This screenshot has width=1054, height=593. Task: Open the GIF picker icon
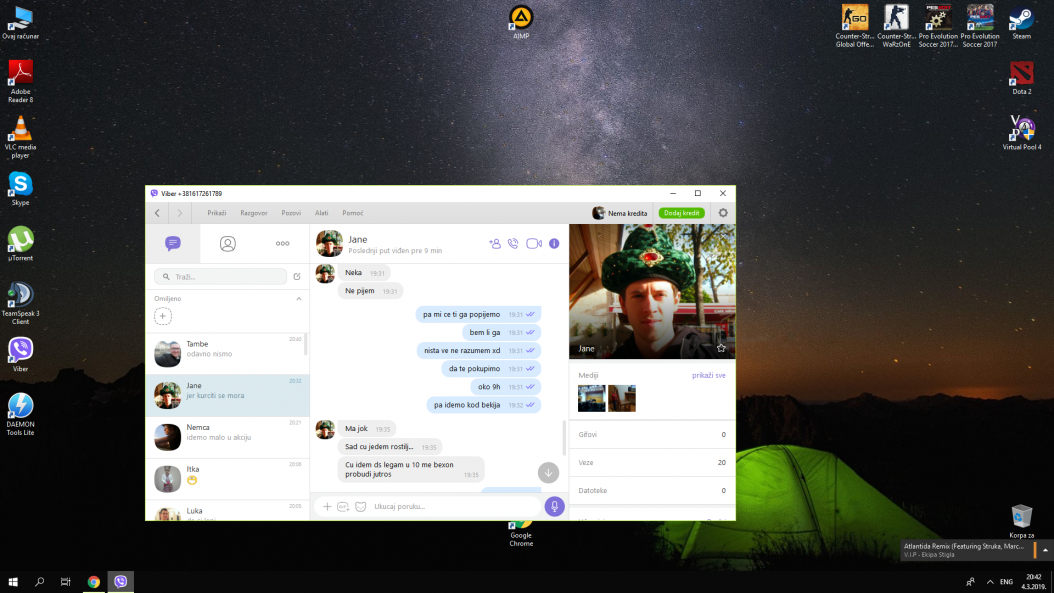click(343, 506)
